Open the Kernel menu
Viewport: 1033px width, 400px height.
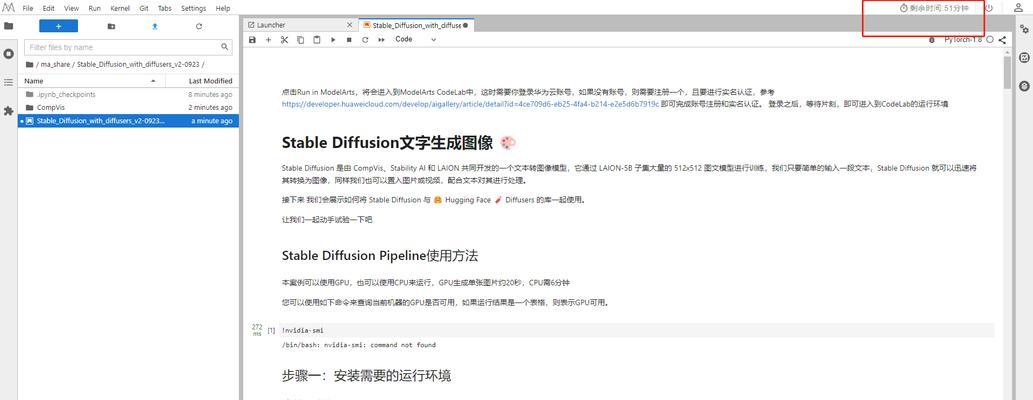(x=120, y=9)
